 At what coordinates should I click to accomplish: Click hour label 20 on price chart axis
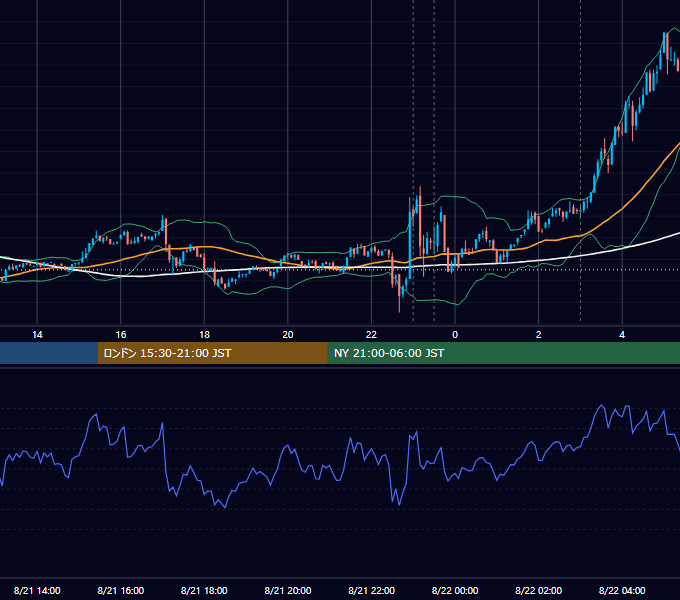pyautogui.click(x=288, y=335)
